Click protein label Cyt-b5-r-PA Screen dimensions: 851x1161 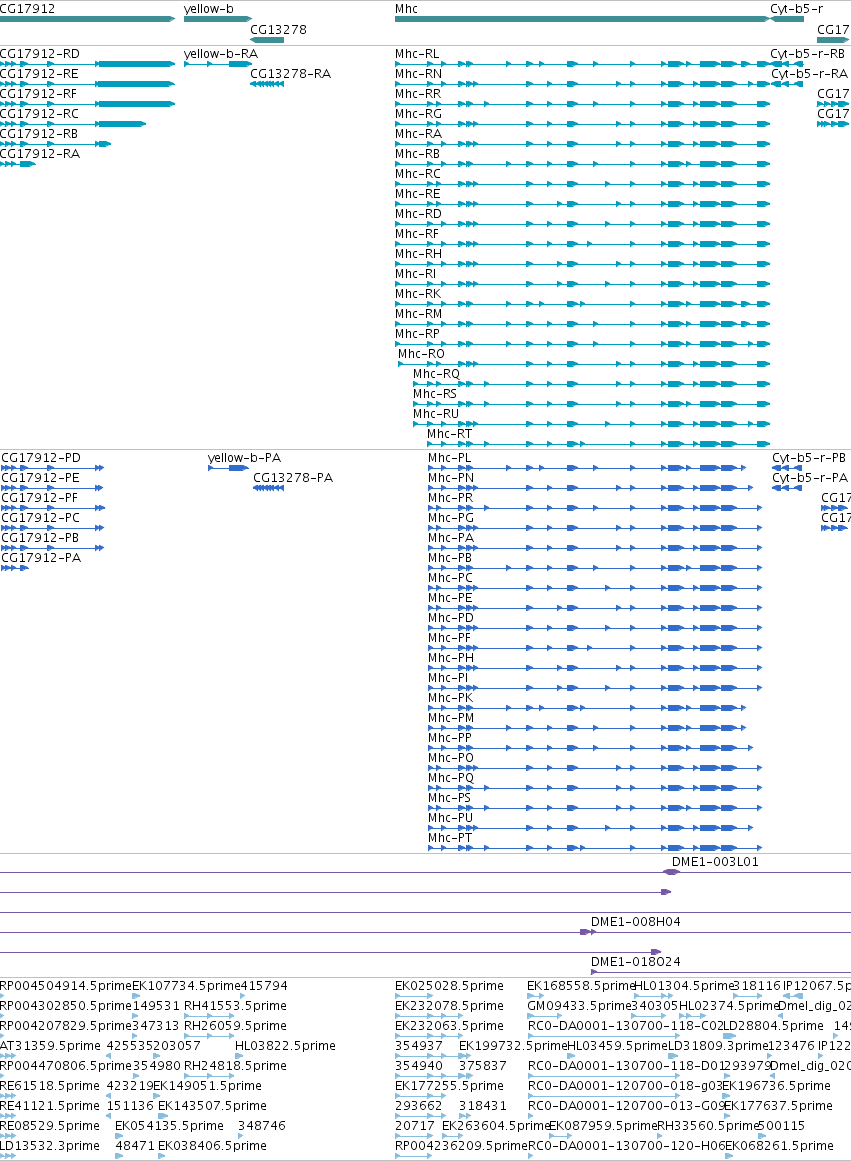coord(810,478)
